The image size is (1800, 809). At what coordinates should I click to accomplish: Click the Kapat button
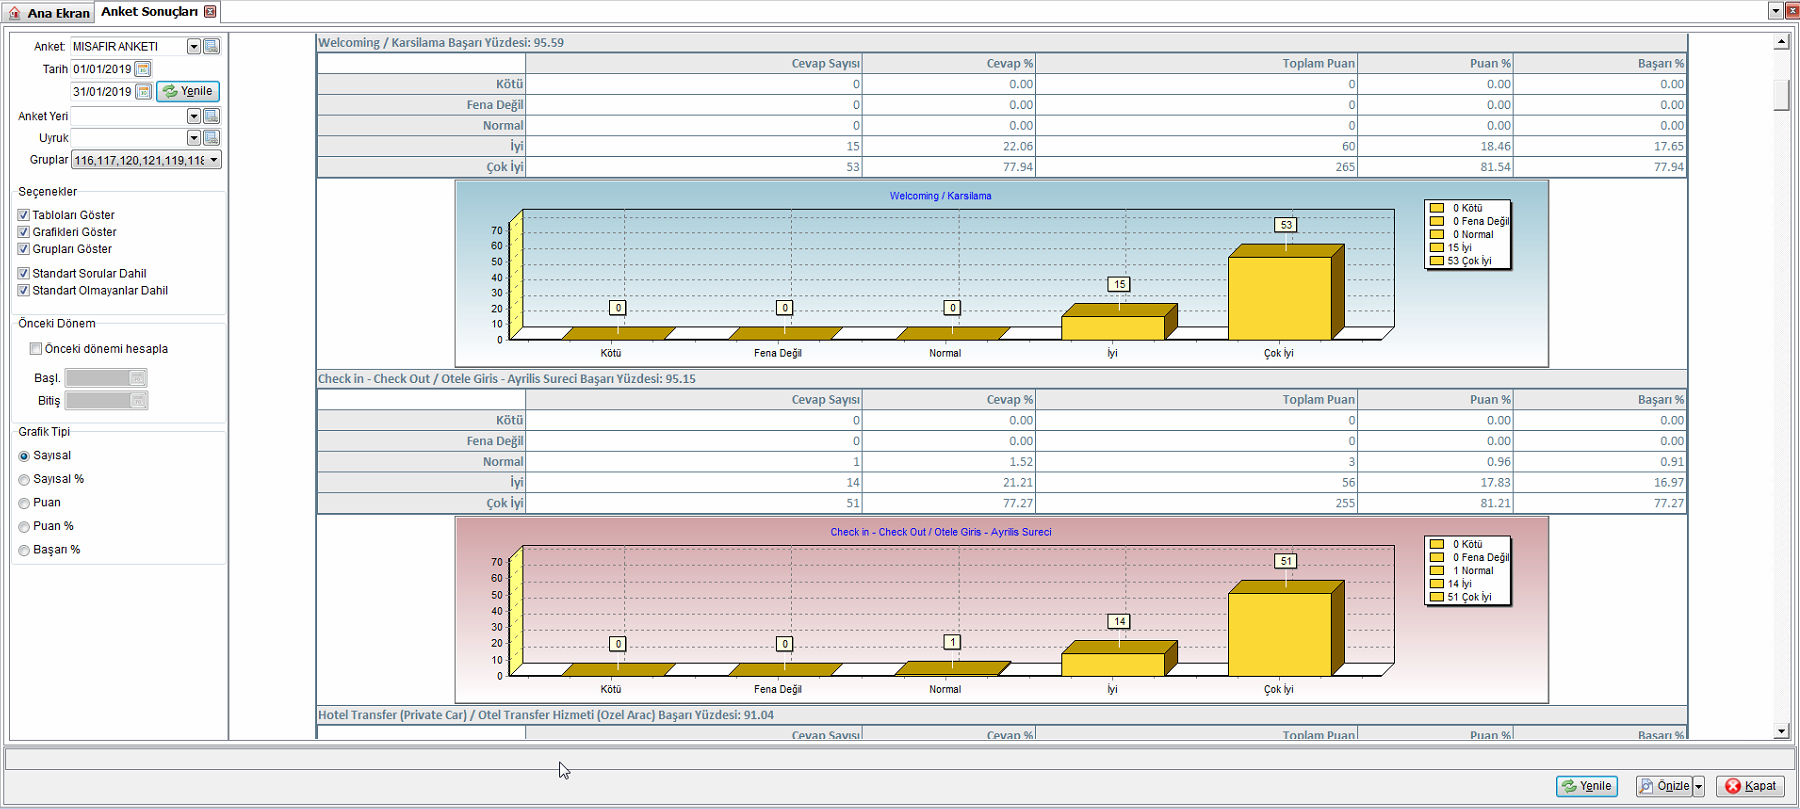1751,786
